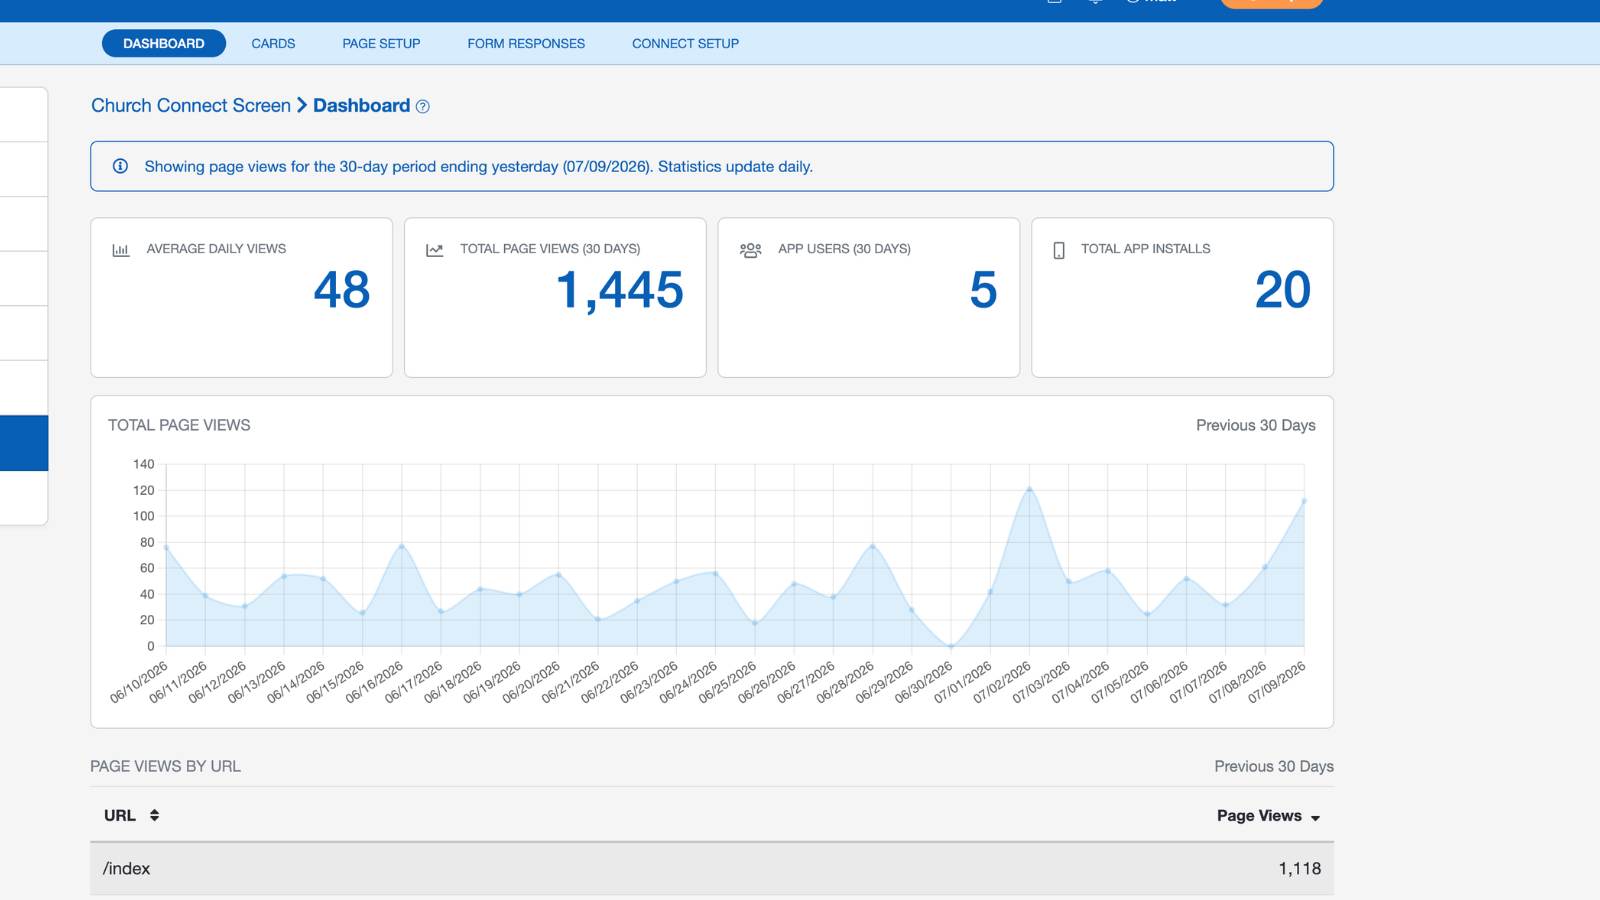Click the average daily views value 48
This screenshot has height=900, width=1600.
point(342,290)
